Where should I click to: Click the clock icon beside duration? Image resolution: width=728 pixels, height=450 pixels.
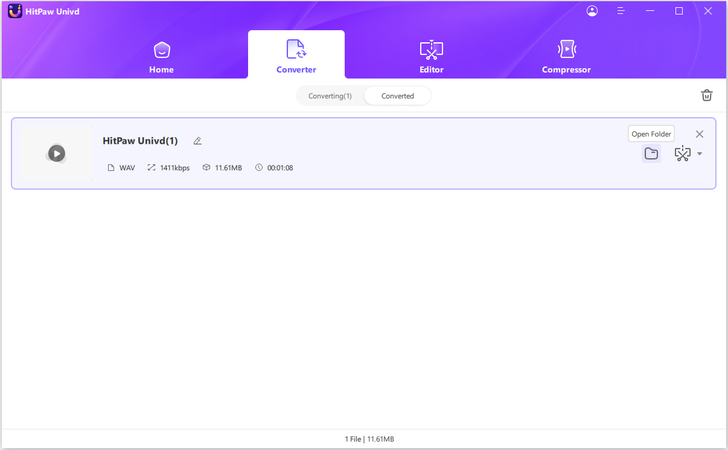pos(259,167)
